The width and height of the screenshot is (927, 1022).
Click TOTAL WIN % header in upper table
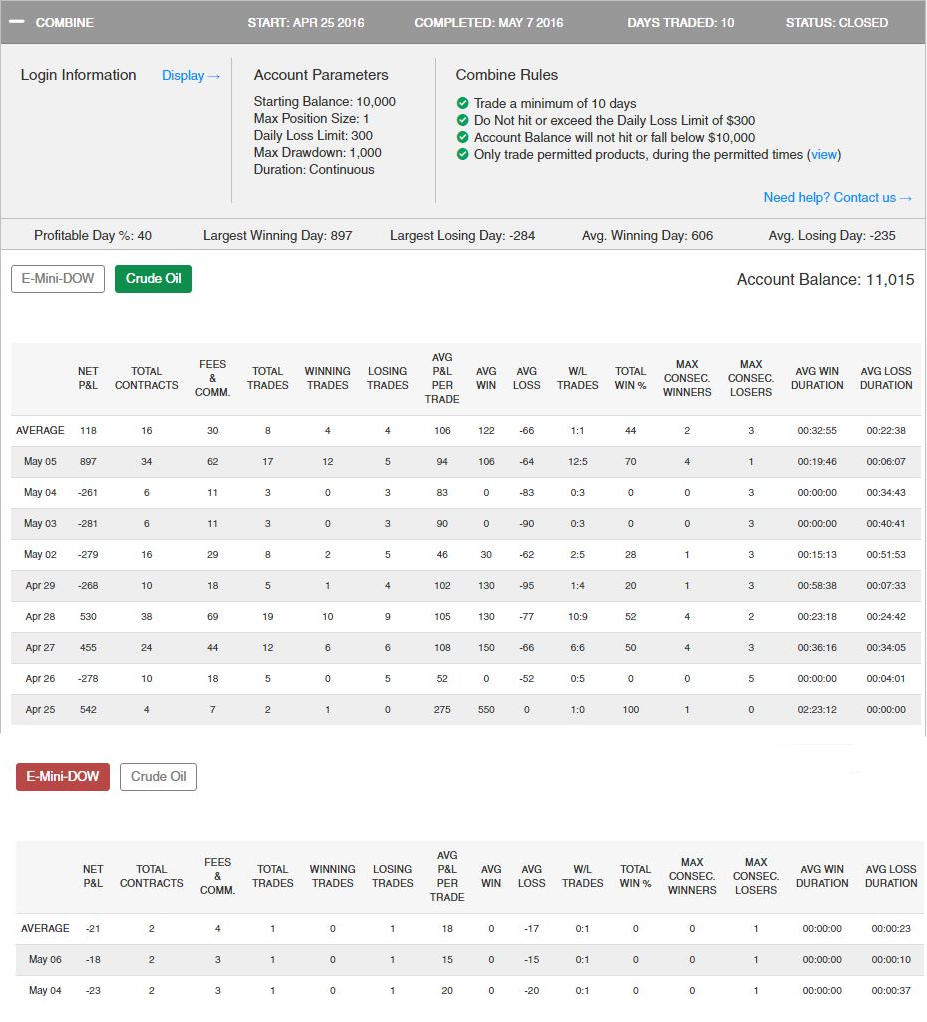click(x=630, y=378)
